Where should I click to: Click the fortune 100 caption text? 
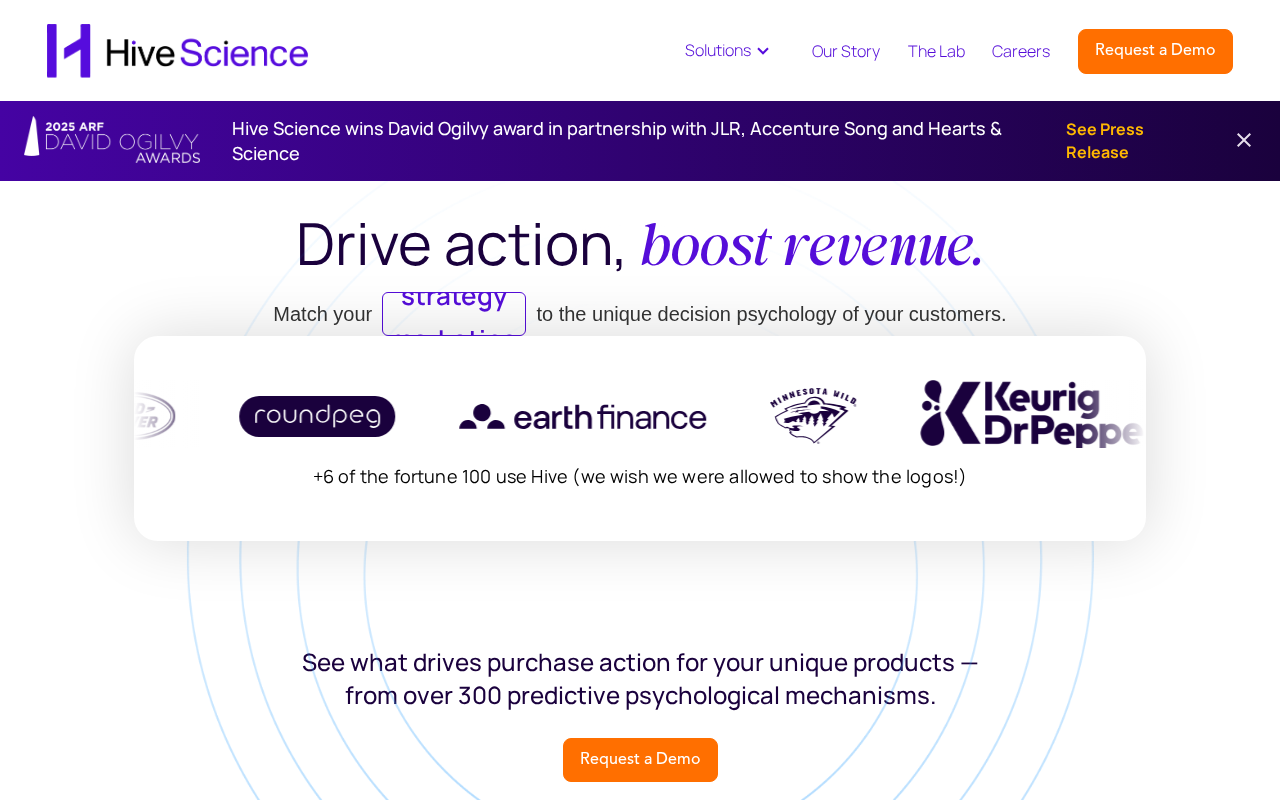point(640,477)
